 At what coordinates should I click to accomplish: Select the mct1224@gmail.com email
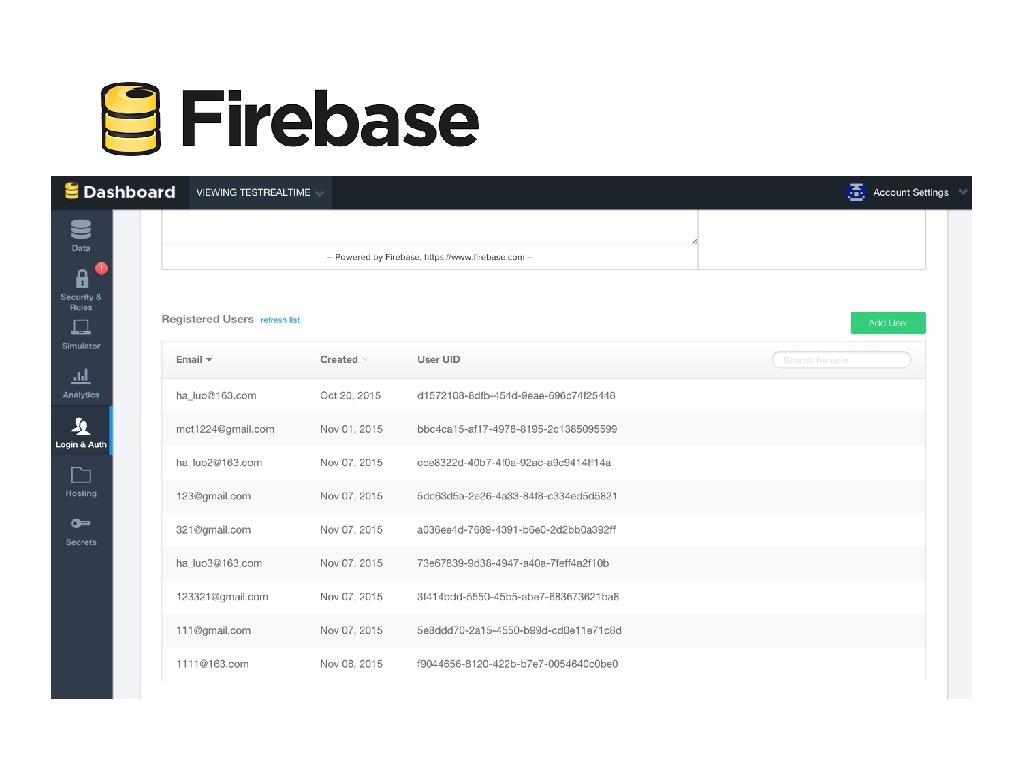coord(225,429)
